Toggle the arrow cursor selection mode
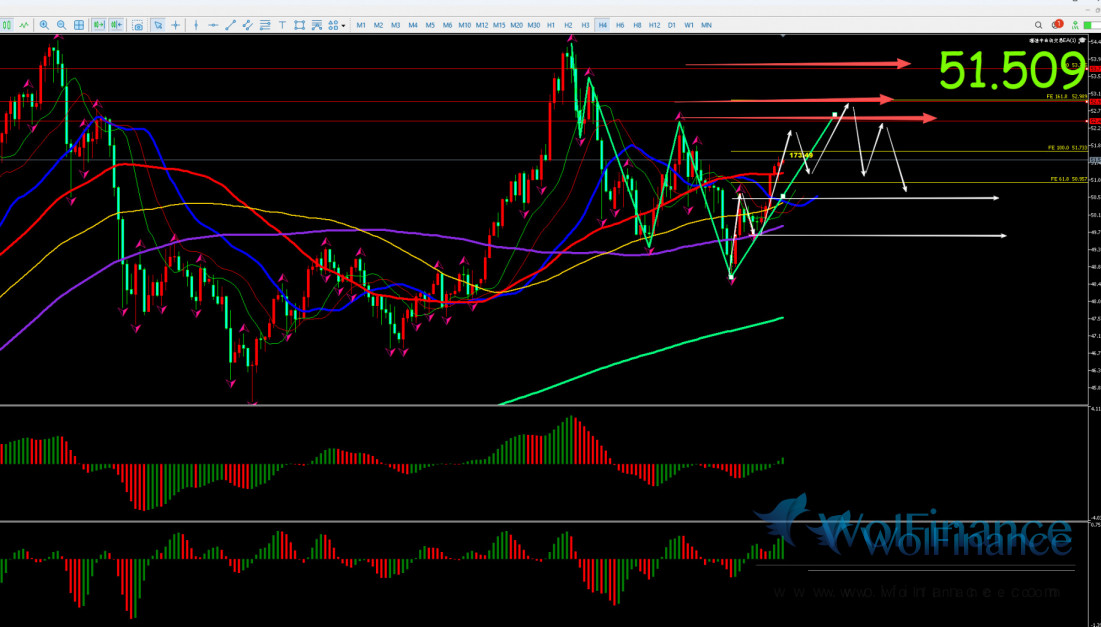Image resolution: width=1101 pixels, height=627 pixels. pyautogui.click(x=159, y=25)
